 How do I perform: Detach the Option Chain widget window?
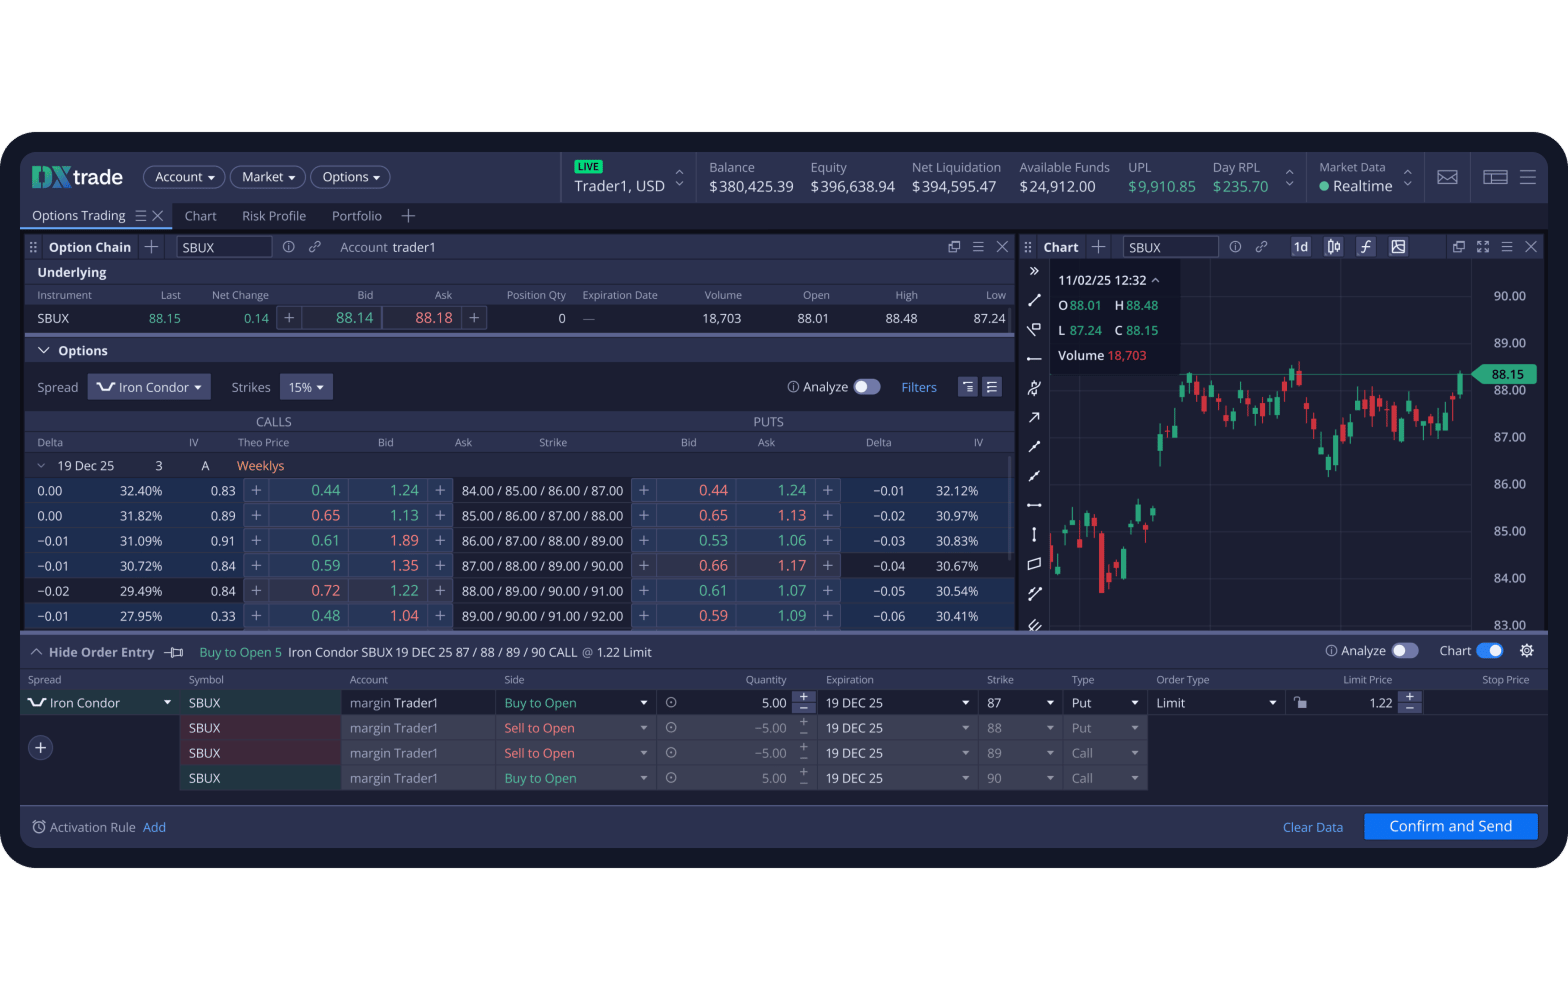click(x=954, y=247)
